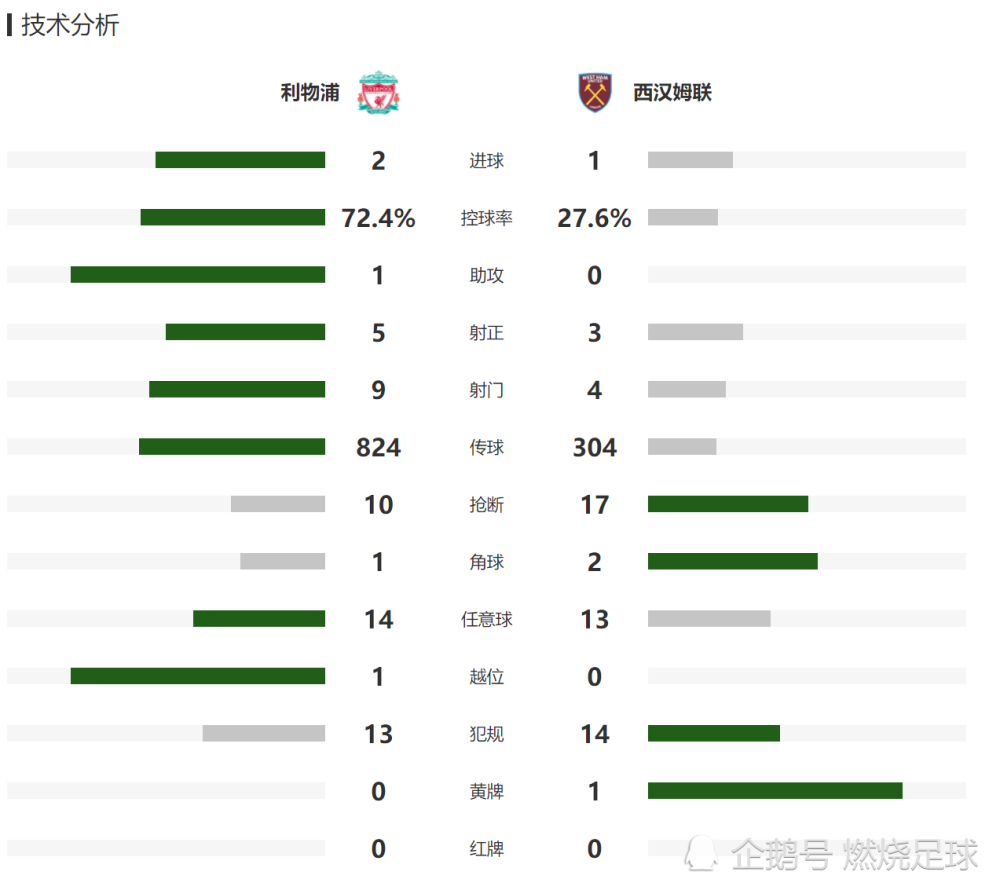Click Liverpool's green 控球率 possession bar
The image size is (1000, 890).
(x=233, y=217)
